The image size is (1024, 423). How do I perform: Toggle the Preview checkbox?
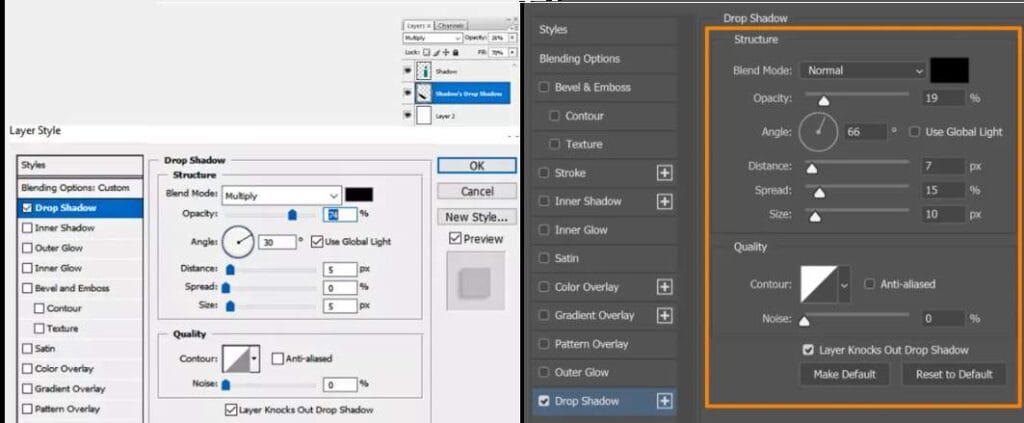456,239
